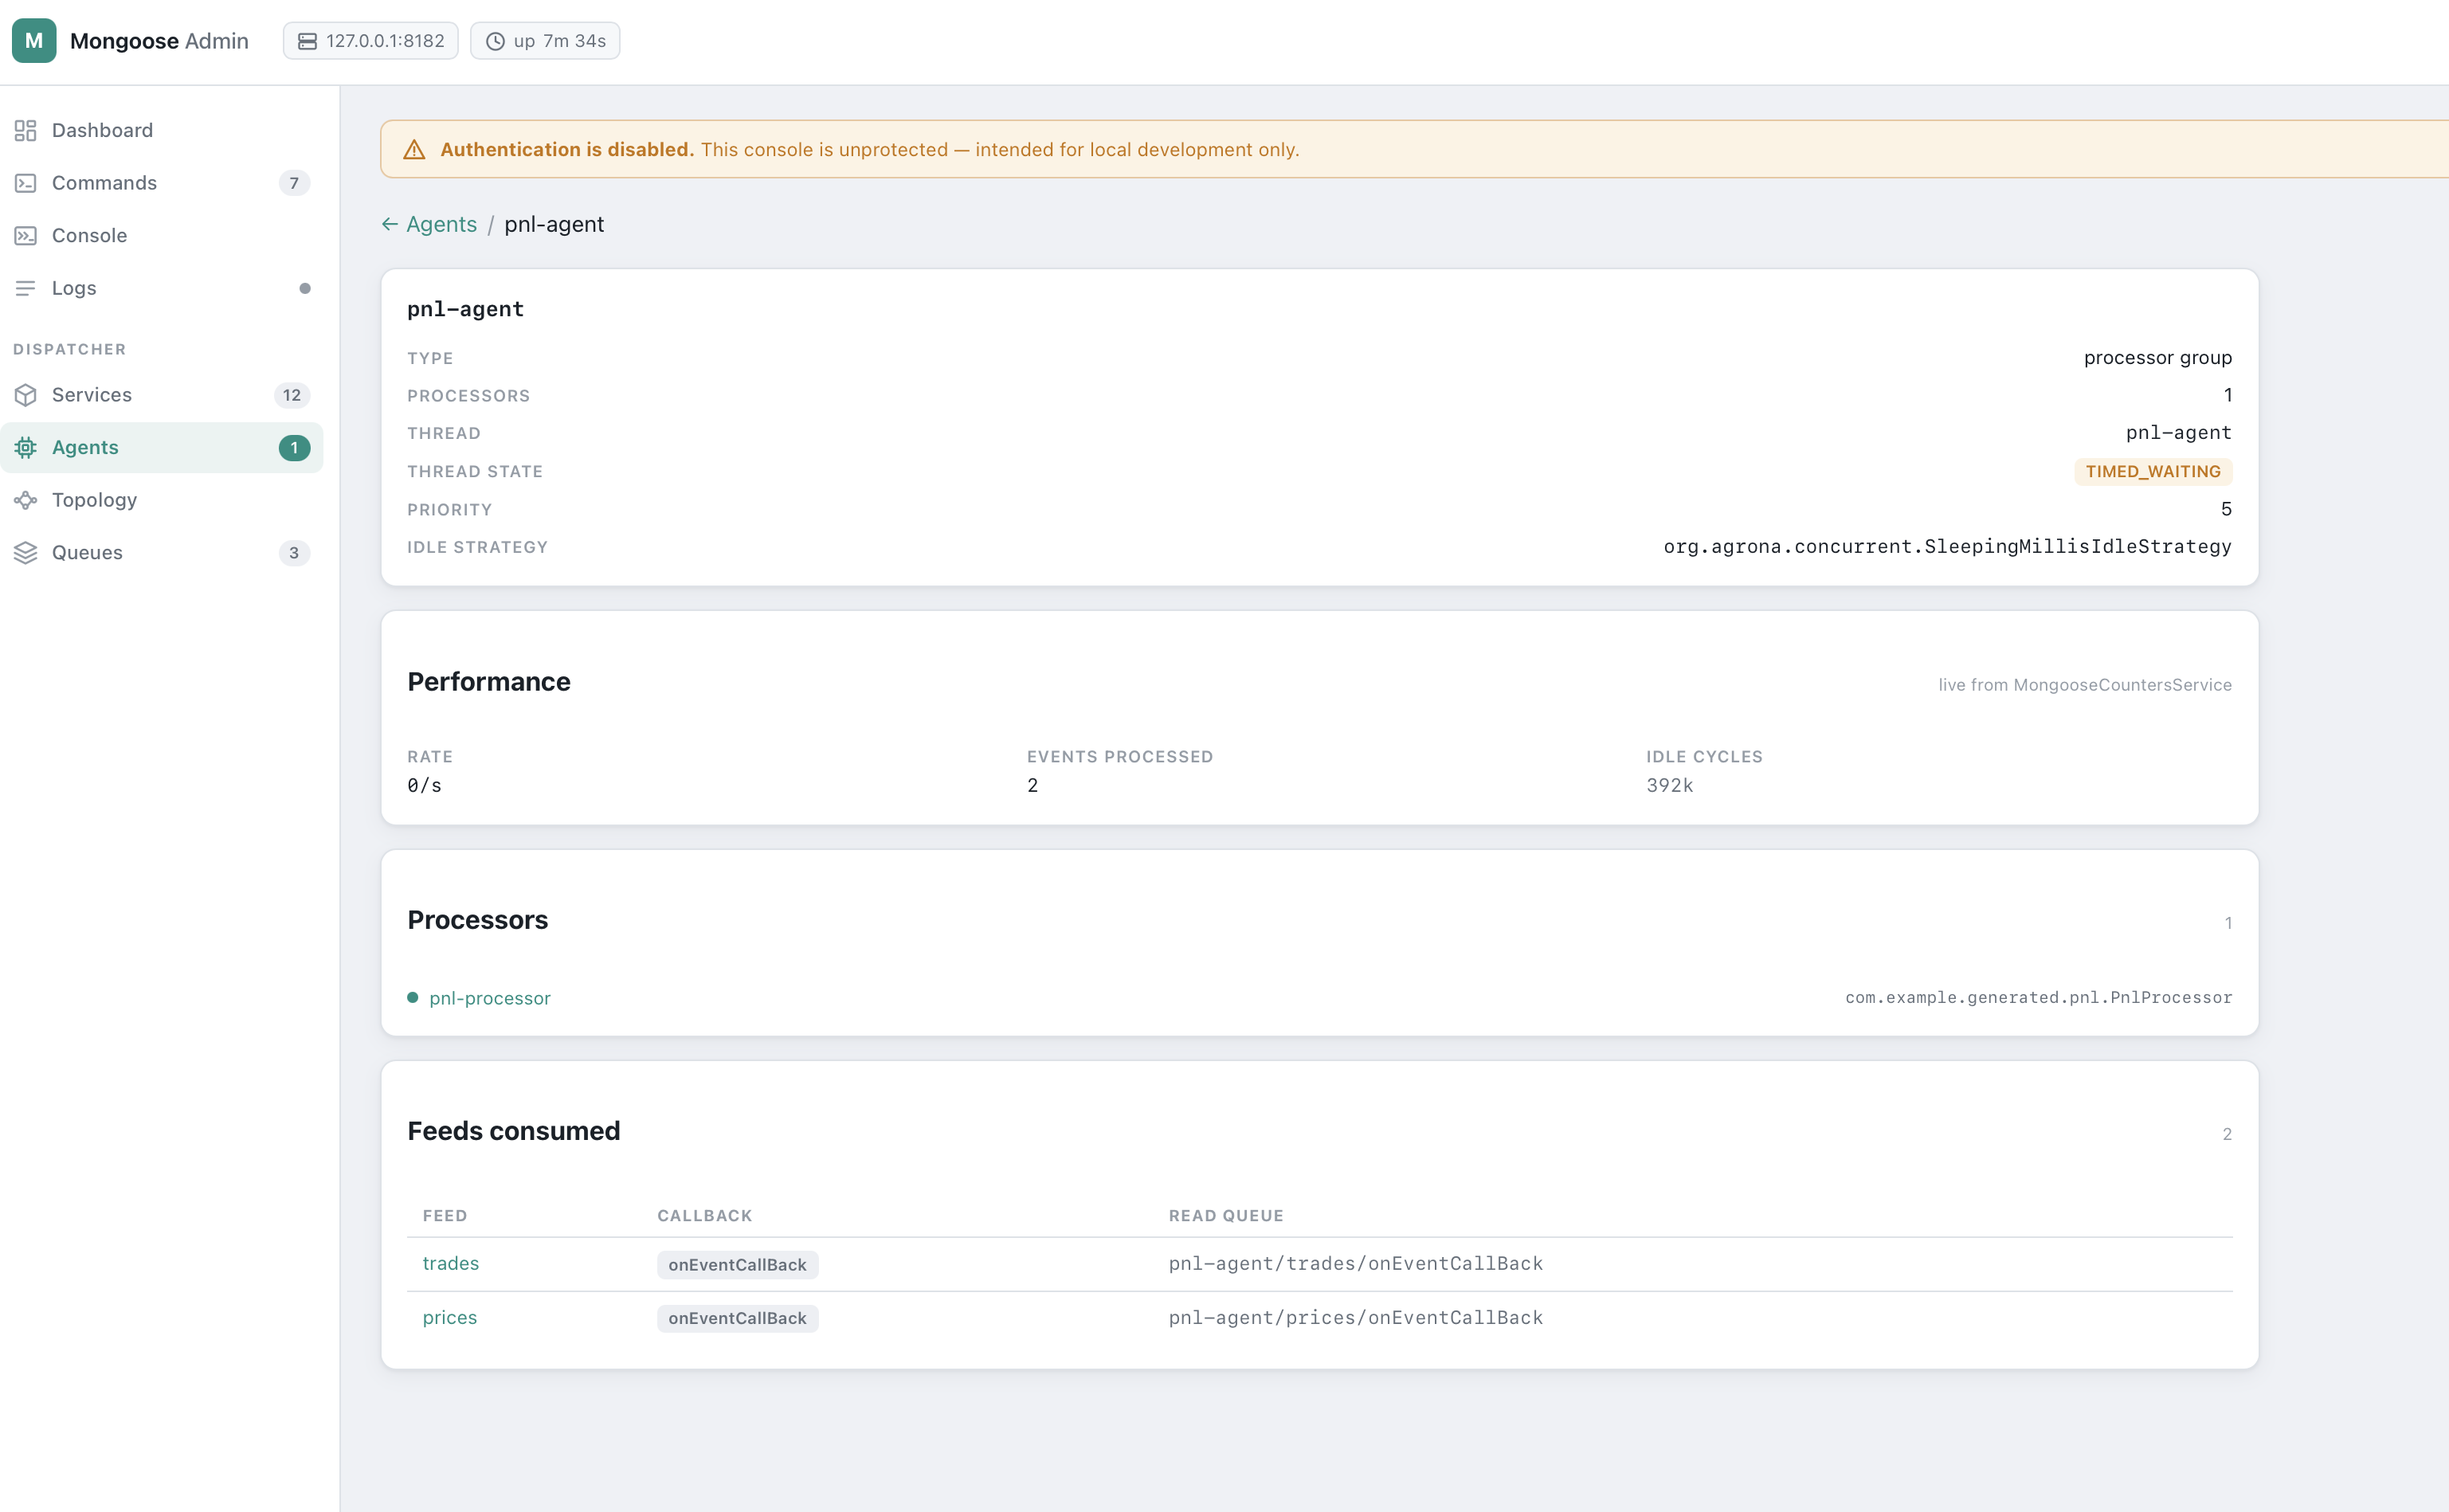Navigate to Services in the Dispatcher section
The image size is (2449, 1512).
pyautogui.click(x=162, y=395)
